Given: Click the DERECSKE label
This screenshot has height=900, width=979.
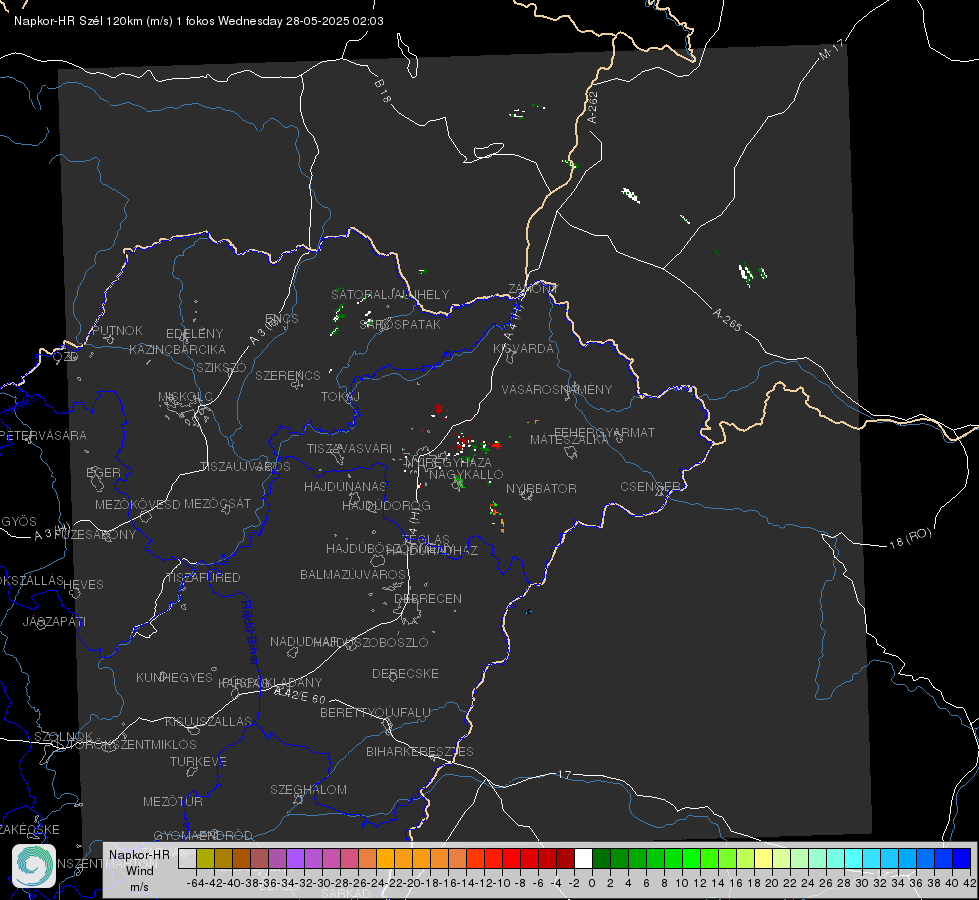Looking at the screenshot, I should coord(405,673).
